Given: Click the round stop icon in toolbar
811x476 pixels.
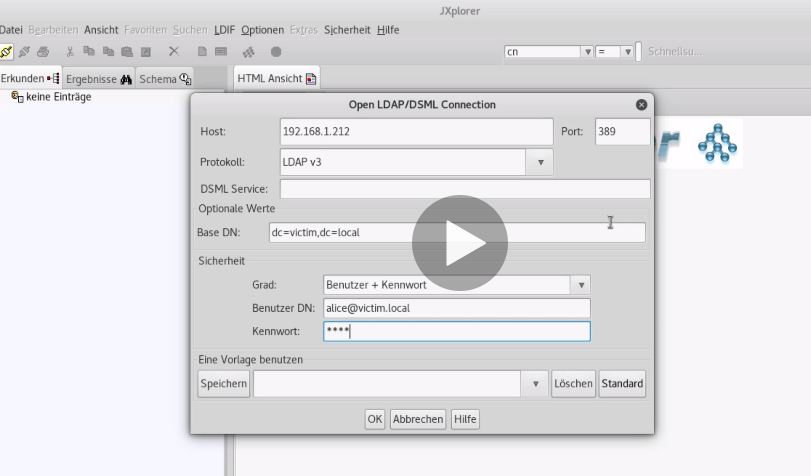Looking at the screenshot, I should click(276, 51).
